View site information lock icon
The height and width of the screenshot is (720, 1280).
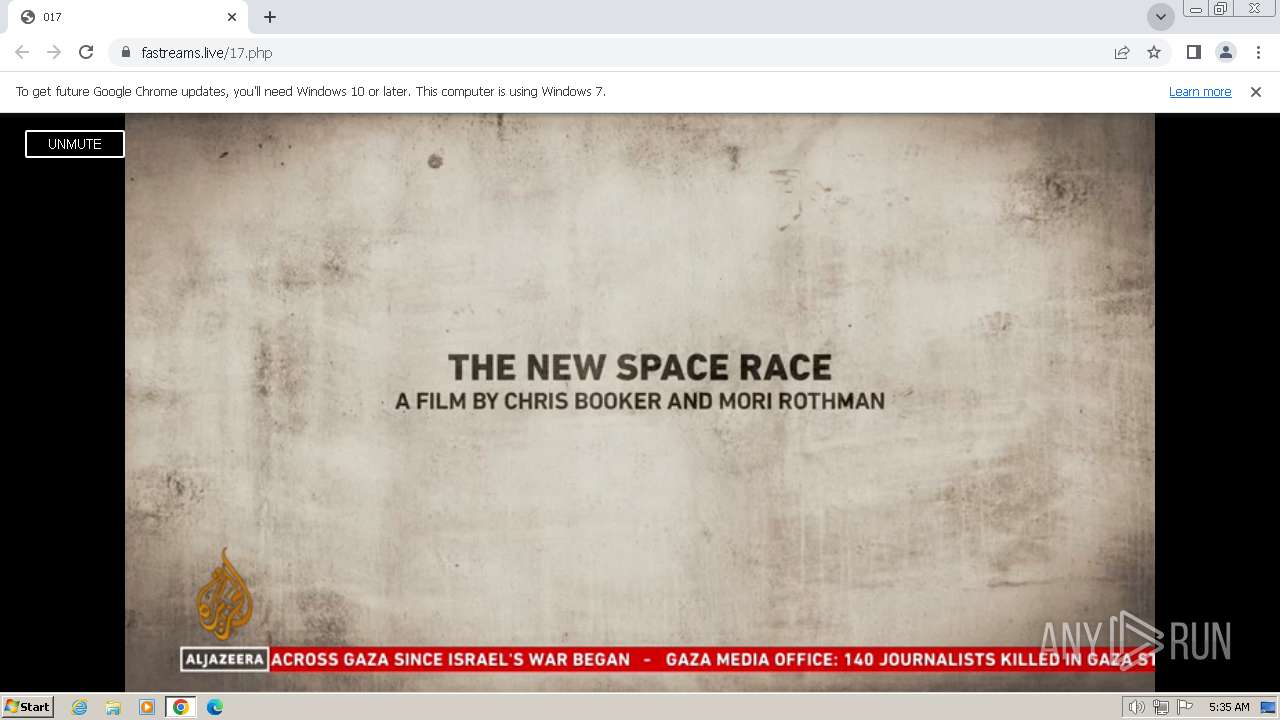coord(126,52)
